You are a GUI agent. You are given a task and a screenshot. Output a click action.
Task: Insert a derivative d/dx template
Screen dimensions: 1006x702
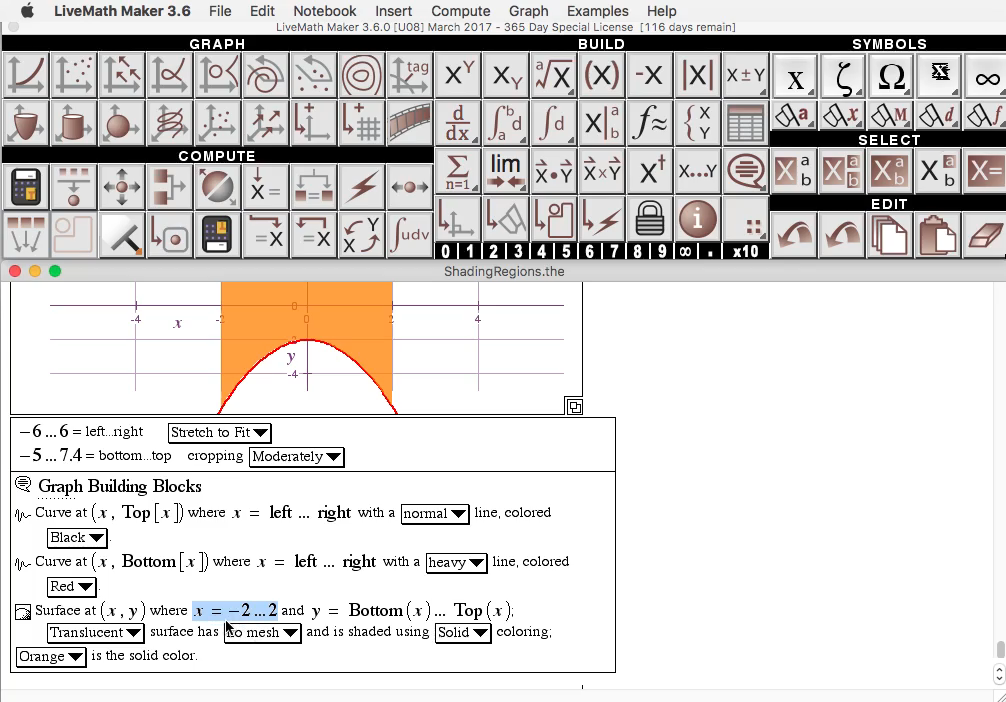[x=457, y=123]
